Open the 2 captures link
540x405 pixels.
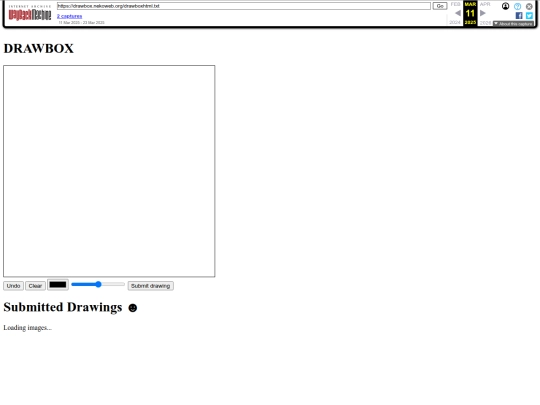pos(70,16)
